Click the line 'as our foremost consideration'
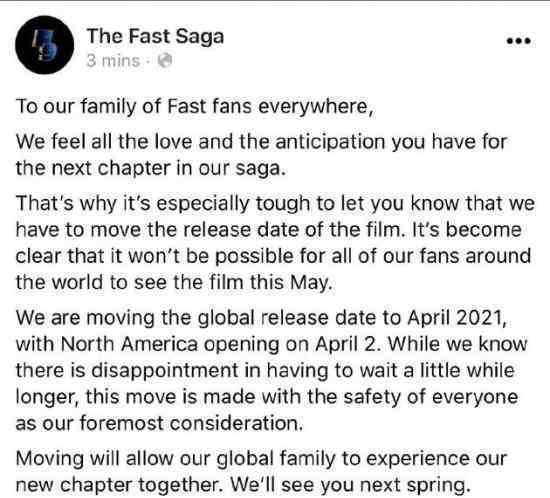This screenshot has height=498, width=550. (159, 423)
